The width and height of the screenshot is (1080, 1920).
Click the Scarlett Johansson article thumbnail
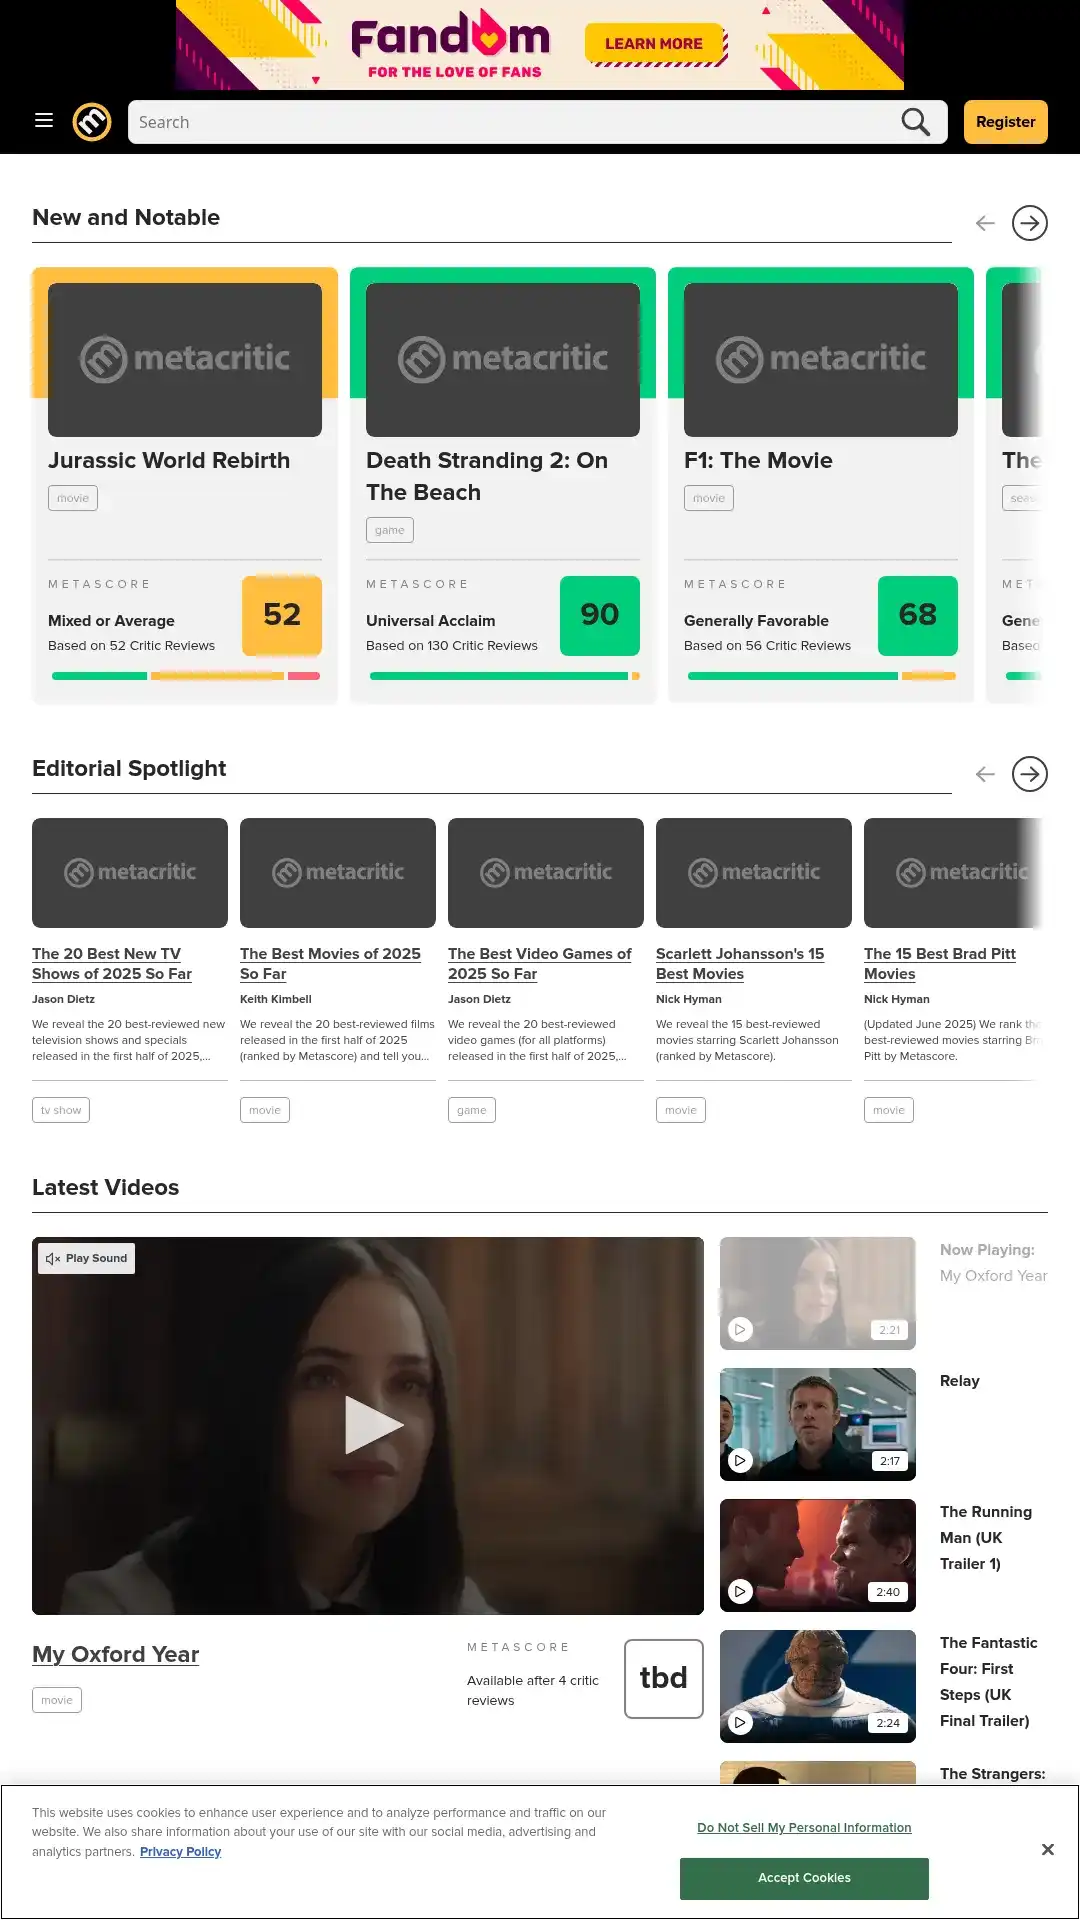click(754, 873)
